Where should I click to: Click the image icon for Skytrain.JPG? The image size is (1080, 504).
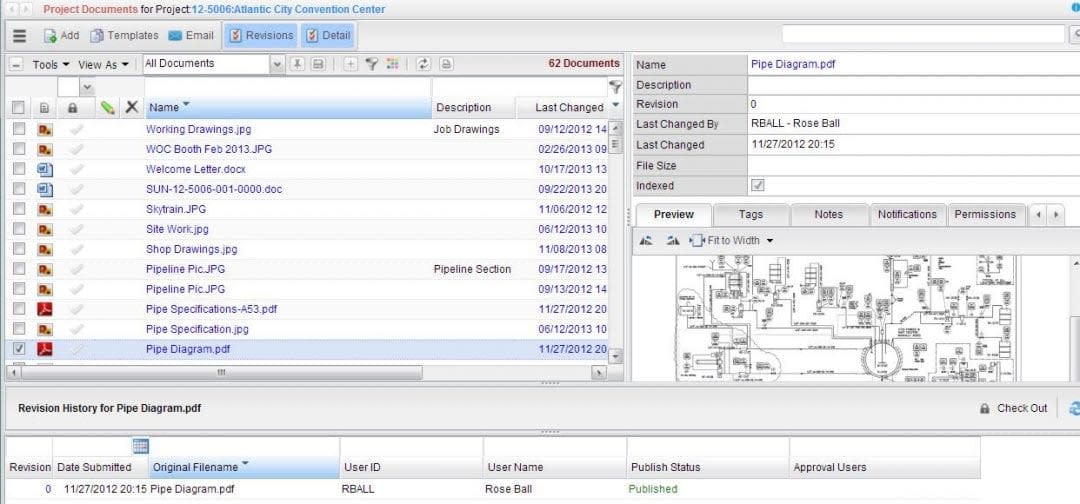pyautogui.click(x=45, y=209)
